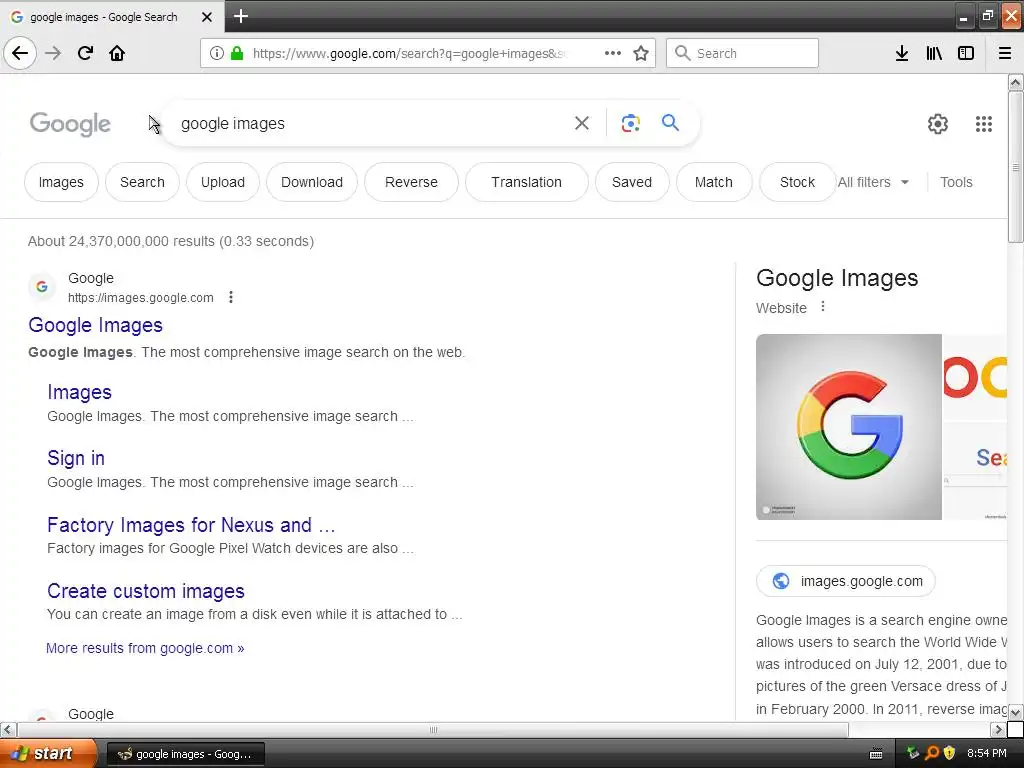This screenshot has height=768, width=1024.
Task: Select the Download filter chip
Action: (312, 182)
